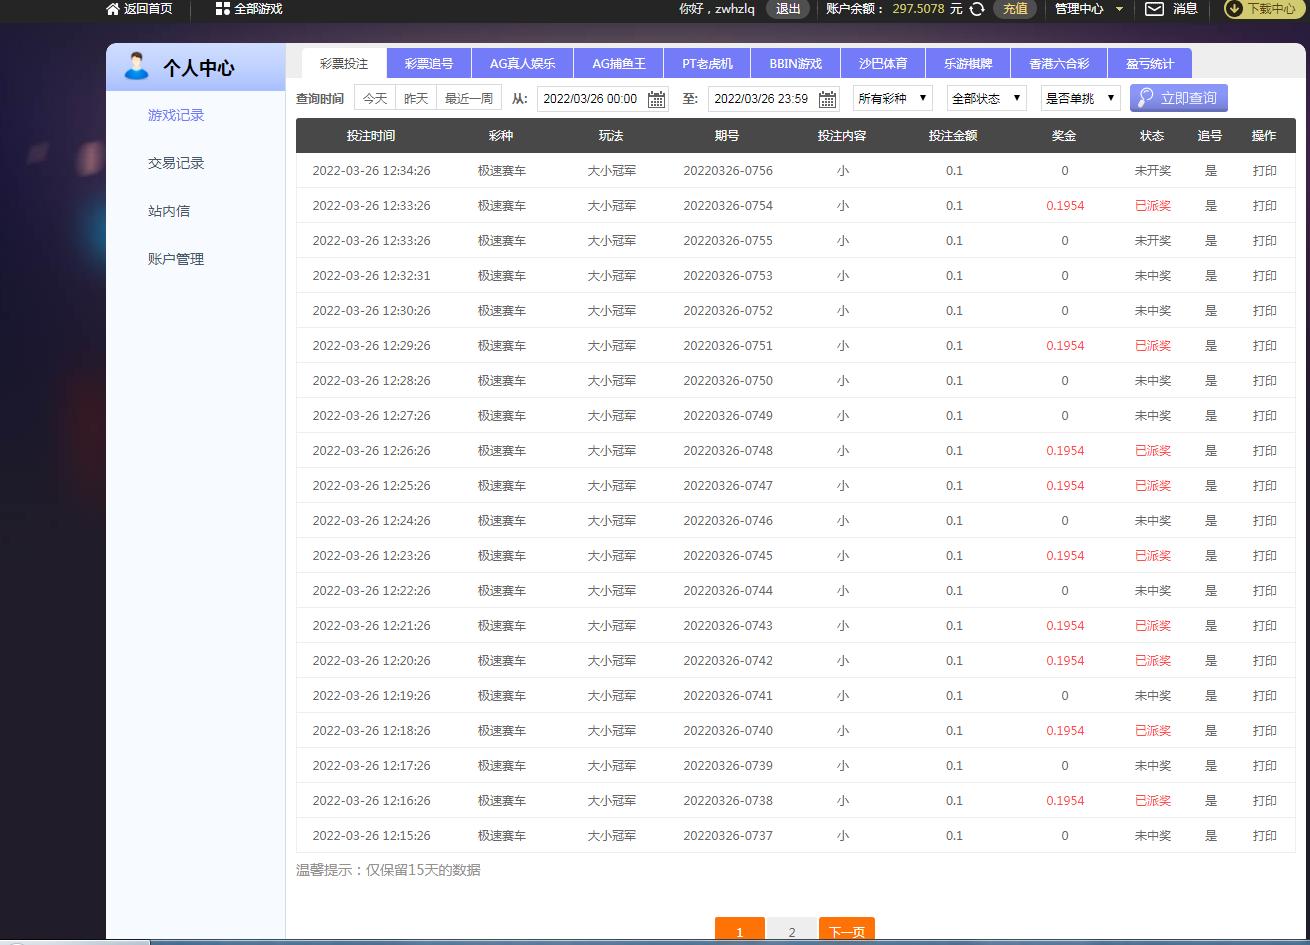Select the 最近一周 quick date filter
This screenshot has width=1310, height=945.
[x=469, y=98]
